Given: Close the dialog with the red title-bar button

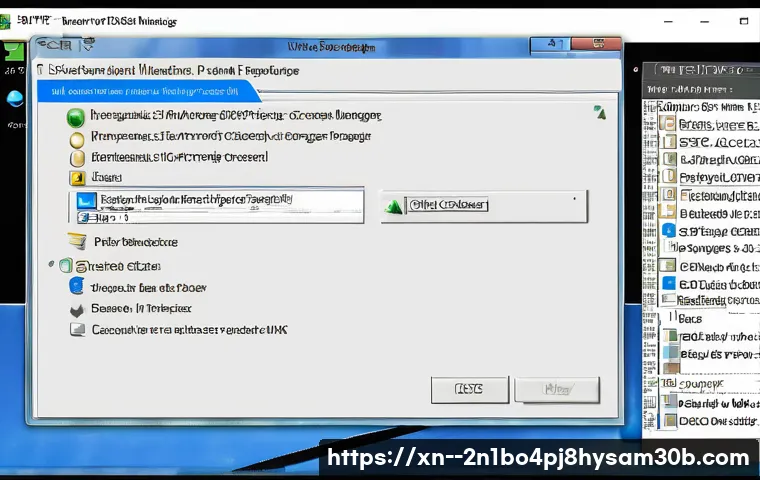Looking at the screenshot, I should coord(596,44).
